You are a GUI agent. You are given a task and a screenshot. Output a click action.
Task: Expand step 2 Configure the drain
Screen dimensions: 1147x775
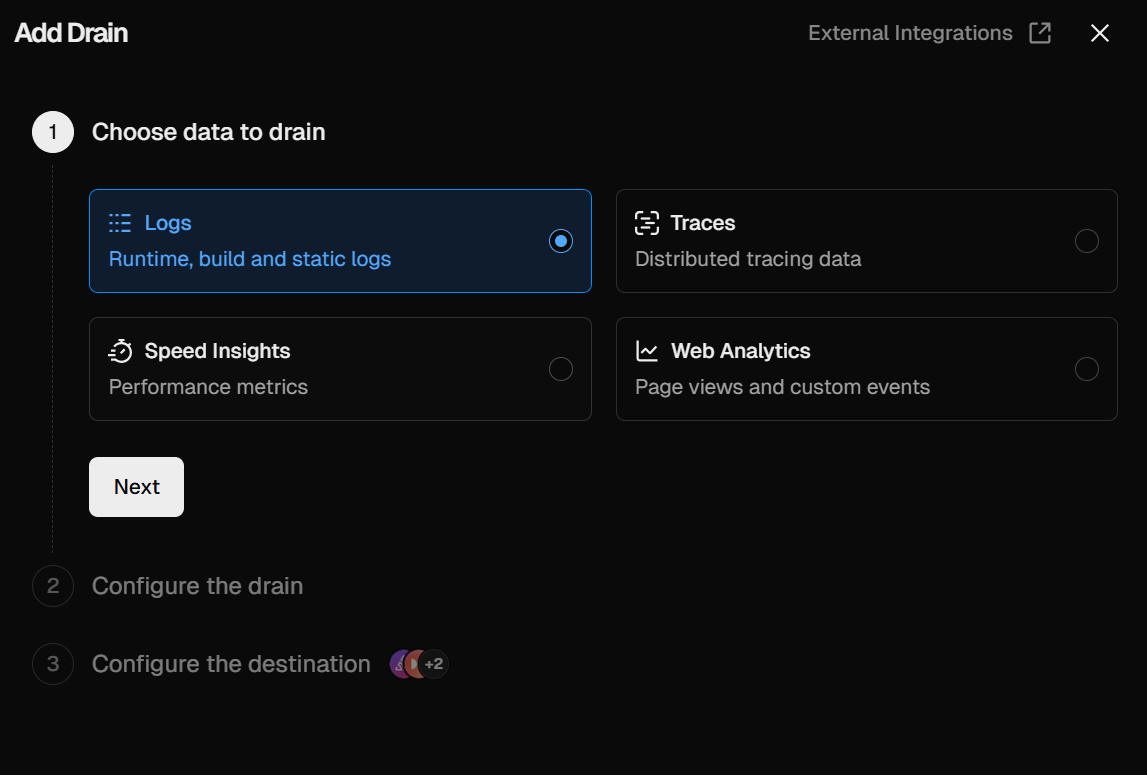pyautogui.click(x=197, y=586)
